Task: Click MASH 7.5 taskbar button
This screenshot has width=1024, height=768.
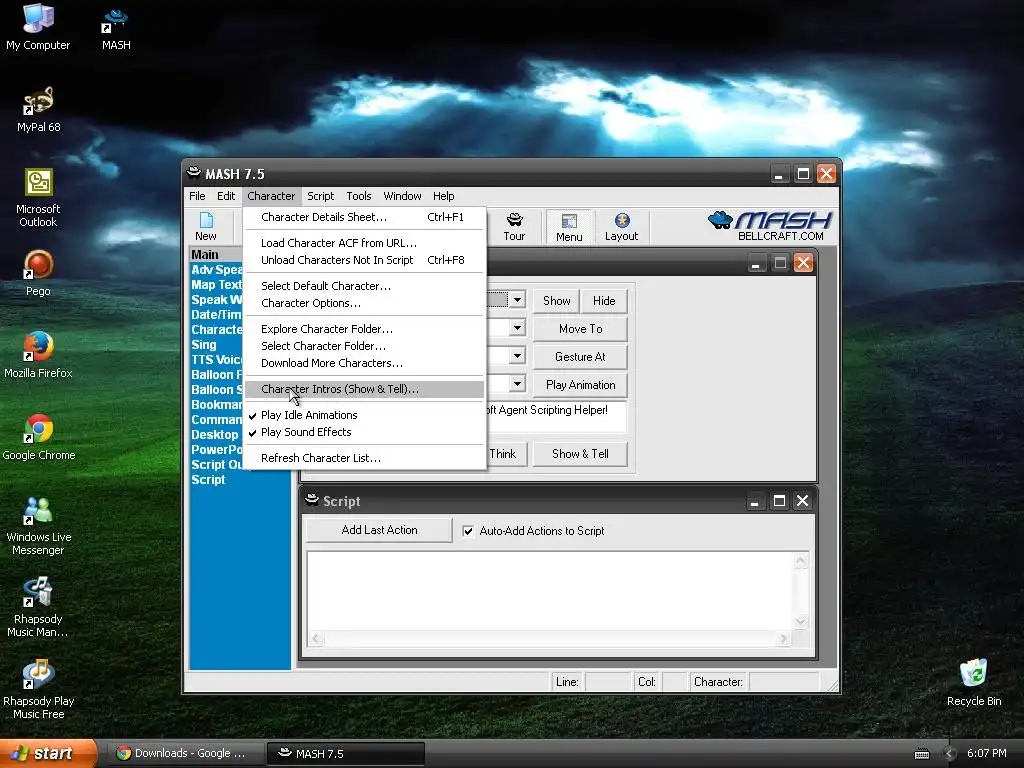Action: coord(346,753)
